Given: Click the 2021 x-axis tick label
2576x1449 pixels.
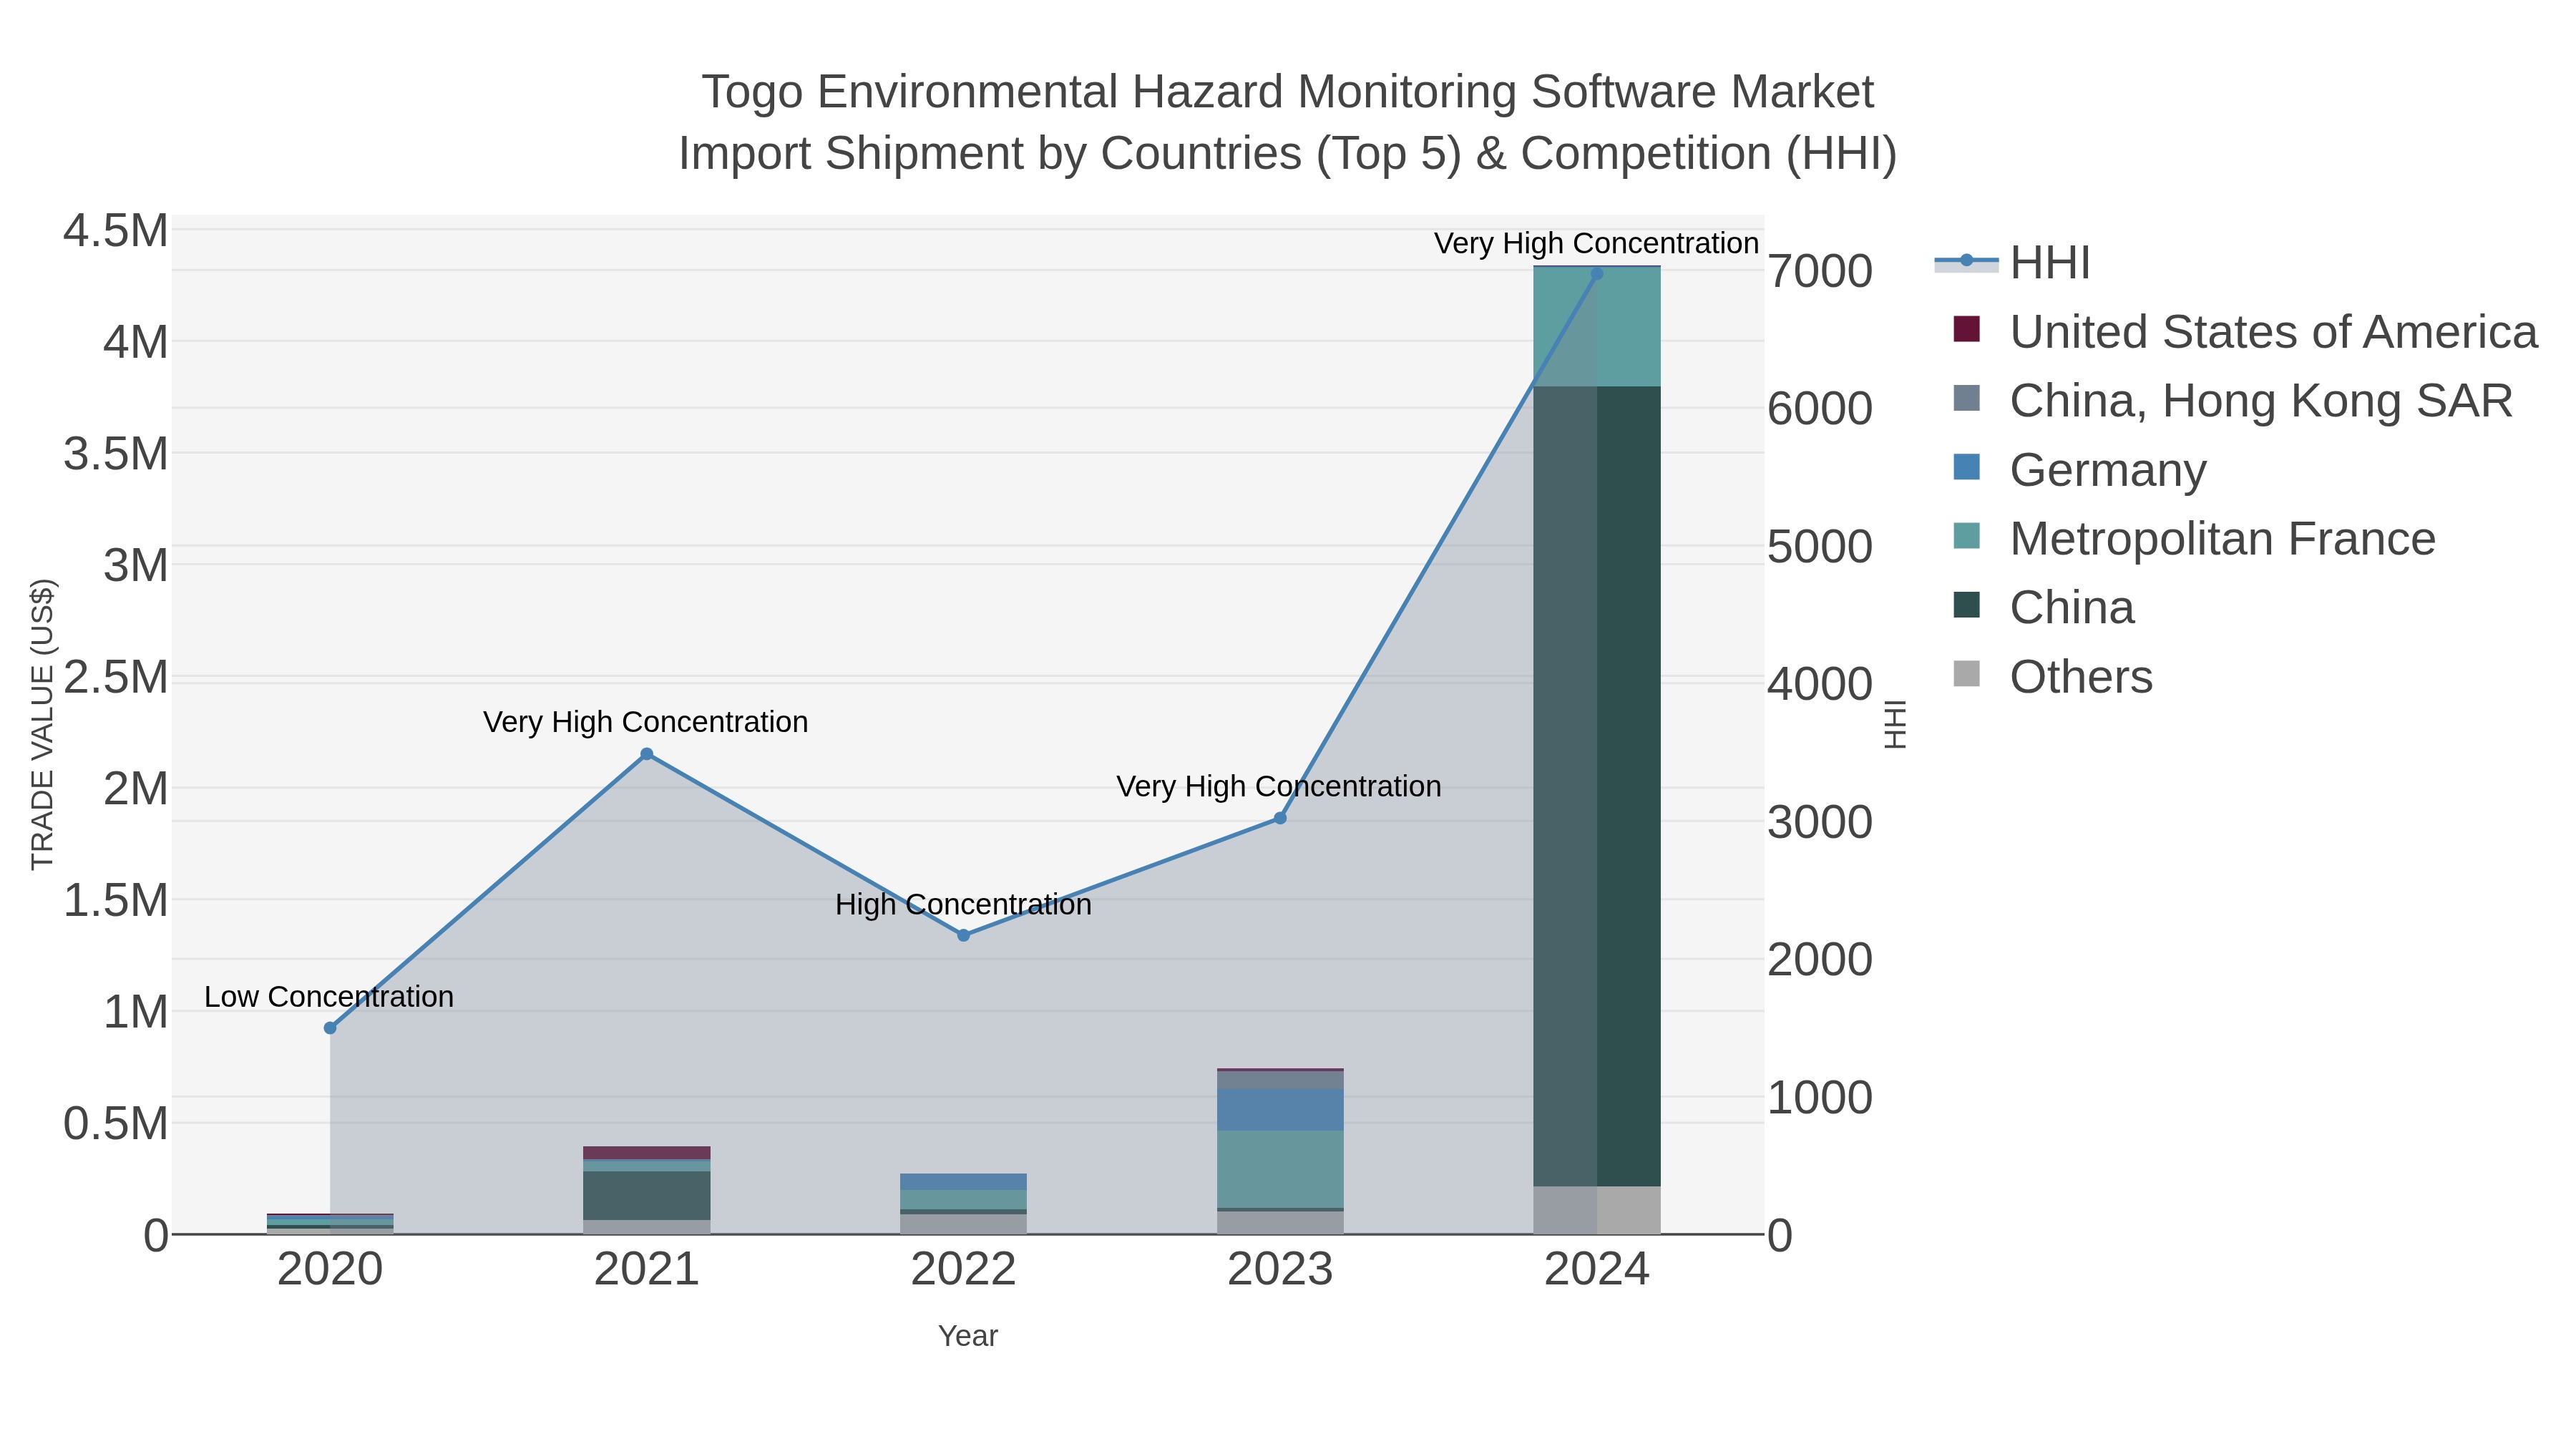Looking at the screenshot, I should click(647, 1270).
